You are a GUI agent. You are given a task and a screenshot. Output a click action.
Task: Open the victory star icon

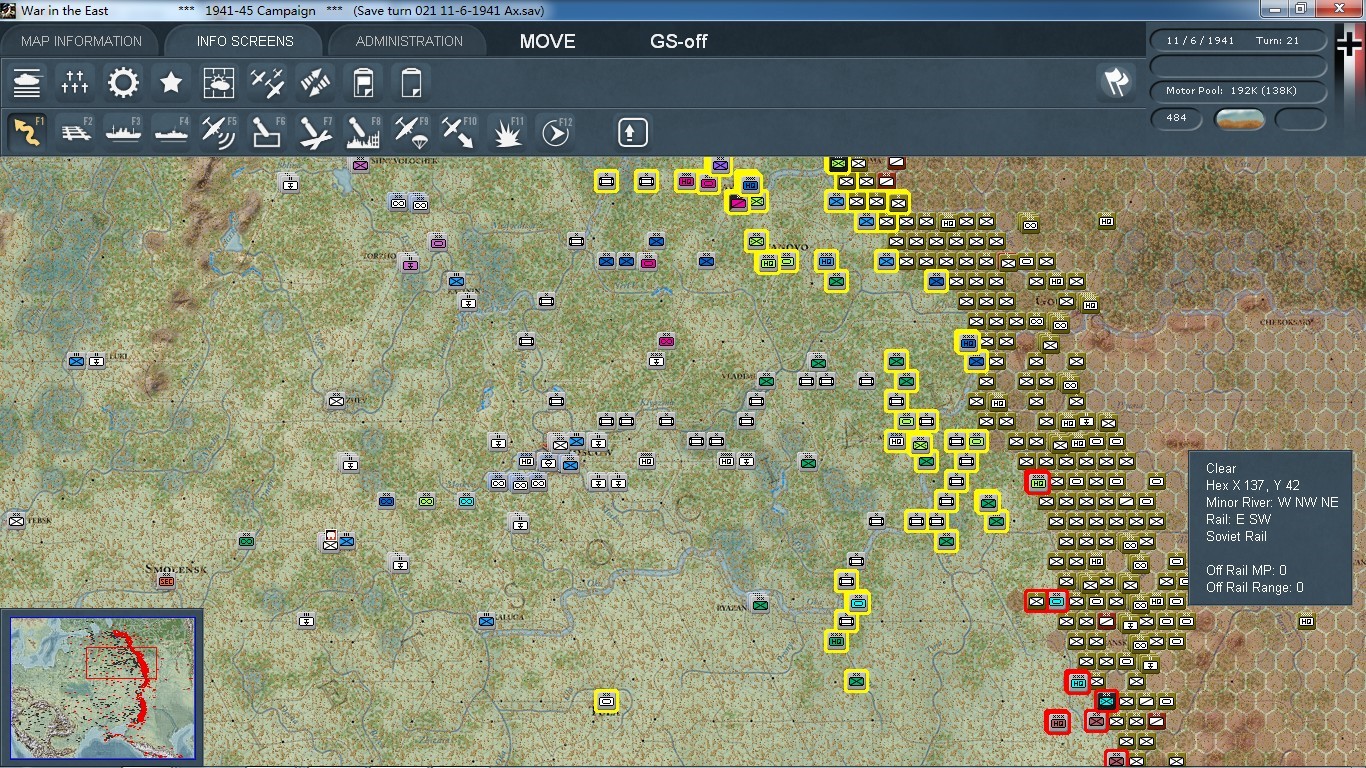[x=171, y=82]
